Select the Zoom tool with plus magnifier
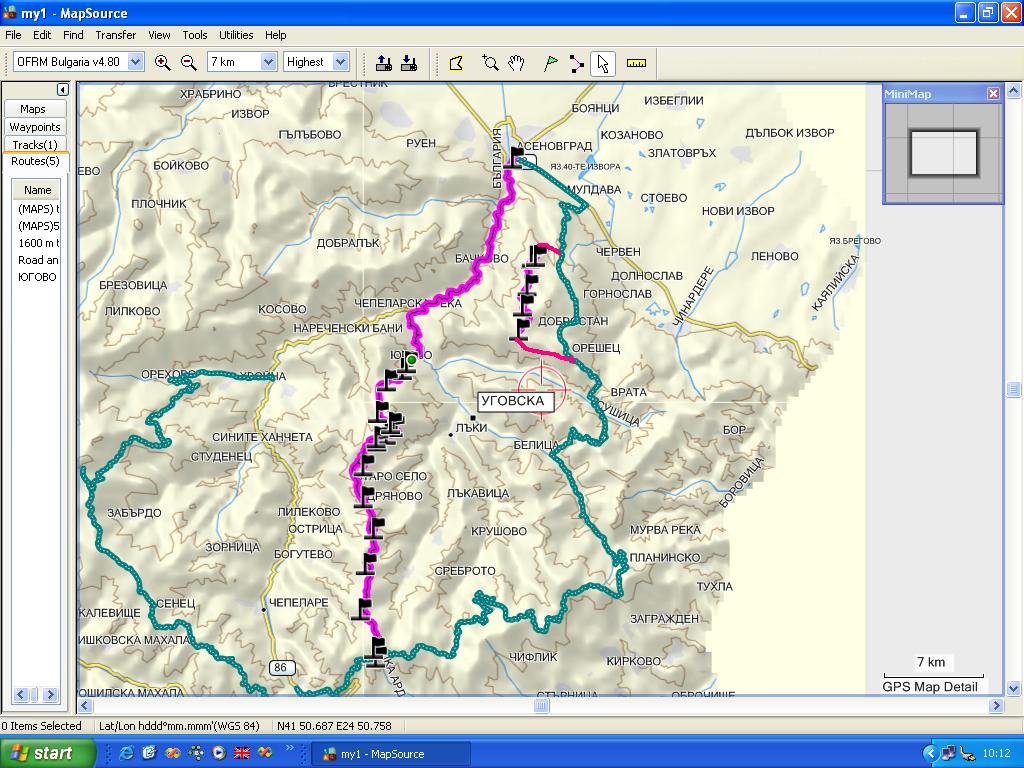Screen dimensions: 1024x768 click(490, 63)
